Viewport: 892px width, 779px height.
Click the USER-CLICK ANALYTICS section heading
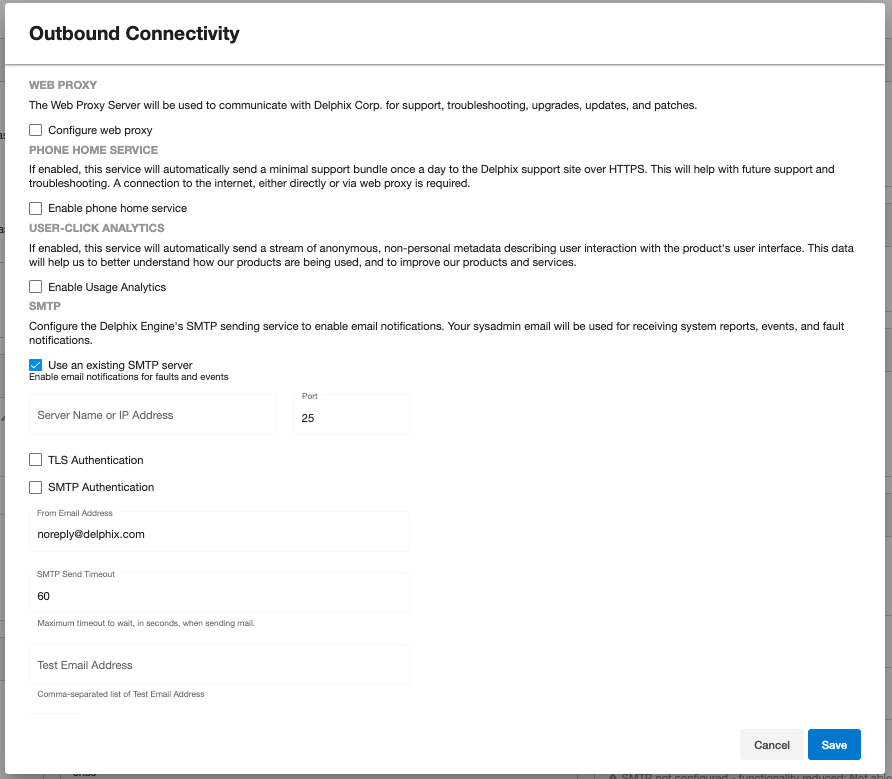tap(96, 229)
